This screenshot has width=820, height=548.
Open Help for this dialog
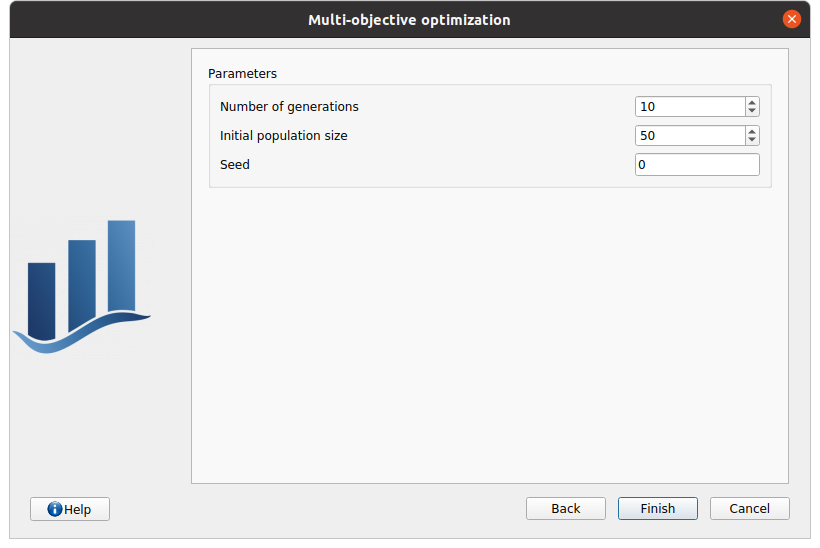click(70, 509)
